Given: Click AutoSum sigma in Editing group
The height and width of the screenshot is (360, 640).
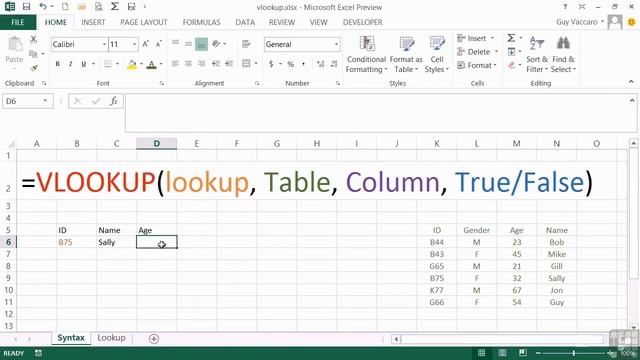Looking at the screenshot, I should [x=511, y=38].
